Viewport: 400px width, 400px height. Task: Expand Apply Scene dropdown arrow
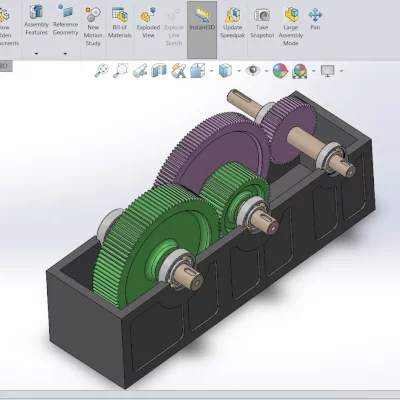tap(313, 71)
